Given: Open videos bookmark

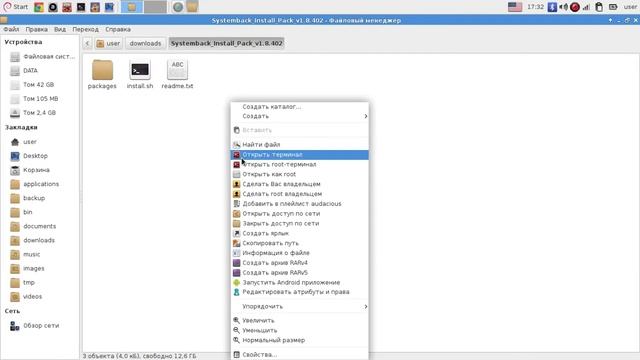Looking at the screenshot, I should pyautogui.click(x=27, y=297).
